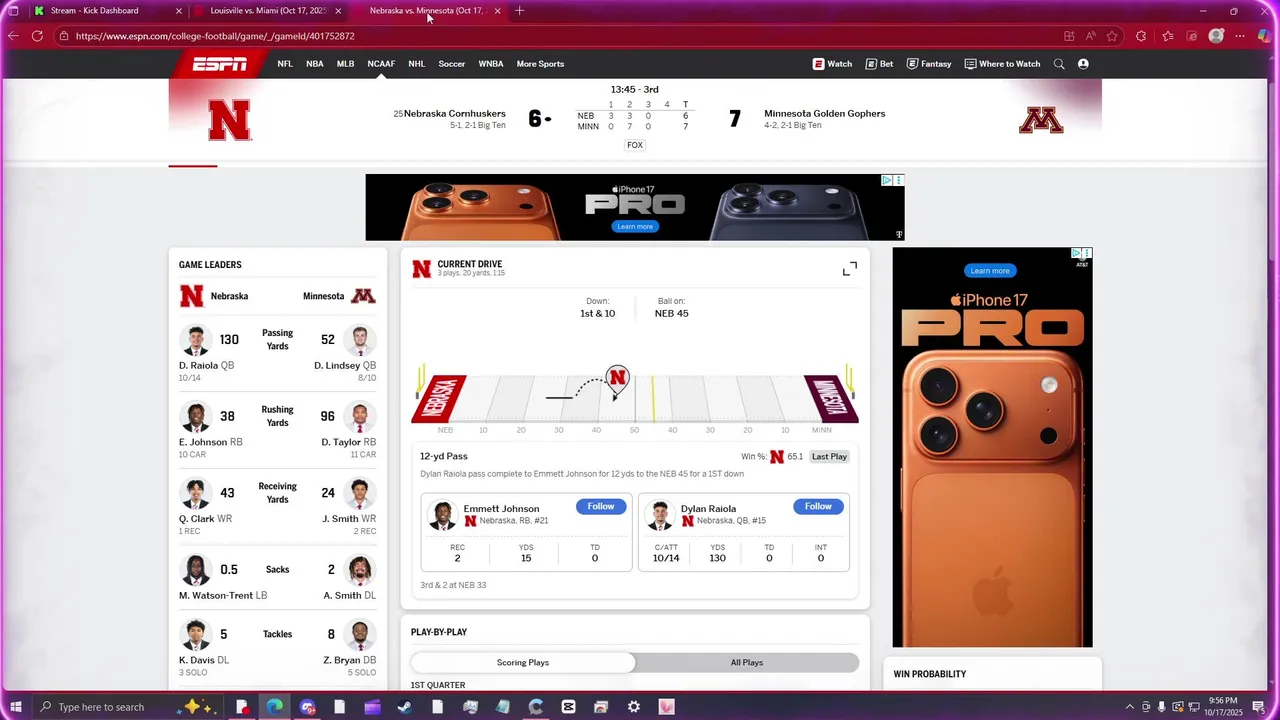Click D. Taylor headshot in Rushing Yards
The height and width of the screenshot is (720, 1280).
pos(360,417)
